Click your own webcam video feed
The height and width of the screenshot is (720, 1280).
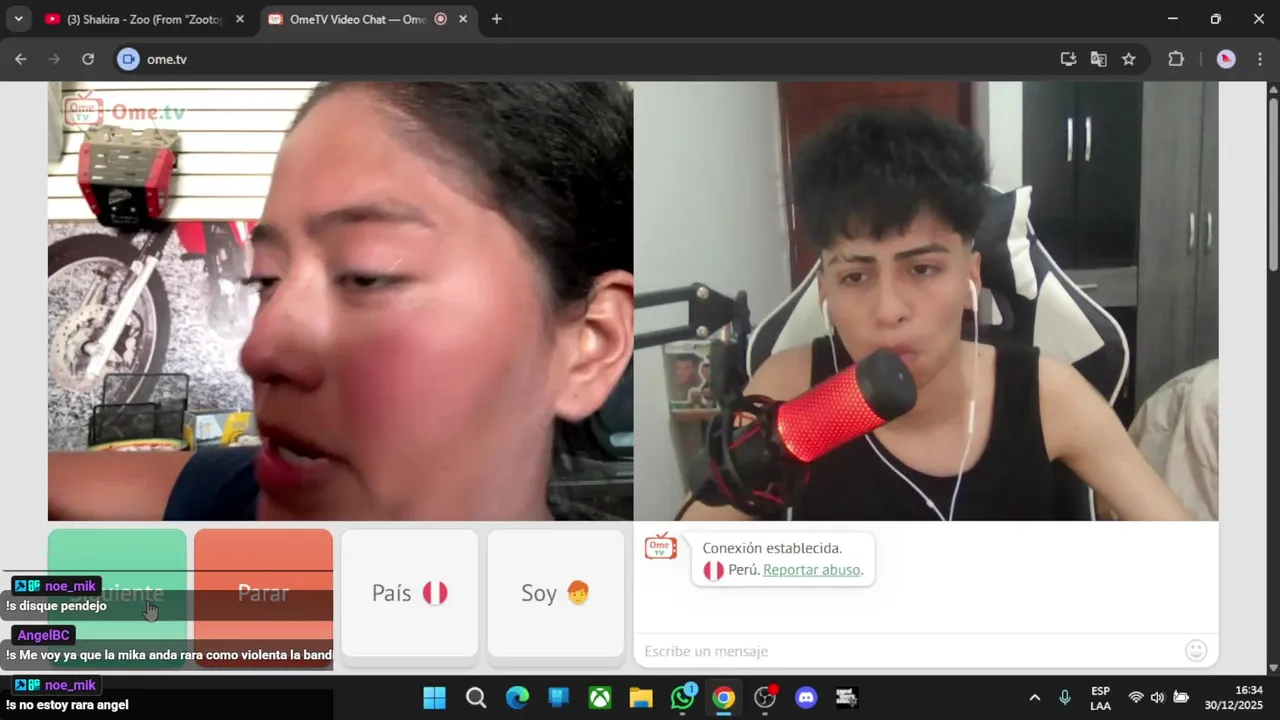pyautogui.click(x=926, y=301)
